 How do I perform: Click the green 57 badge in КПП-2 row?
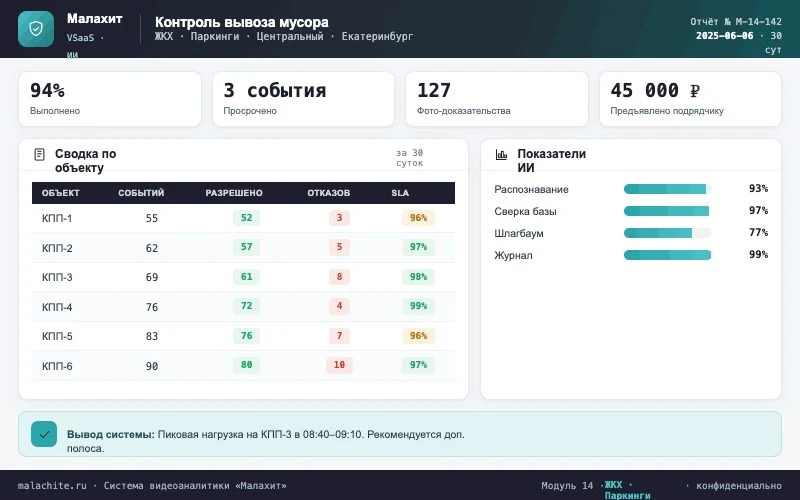point(246,247)
